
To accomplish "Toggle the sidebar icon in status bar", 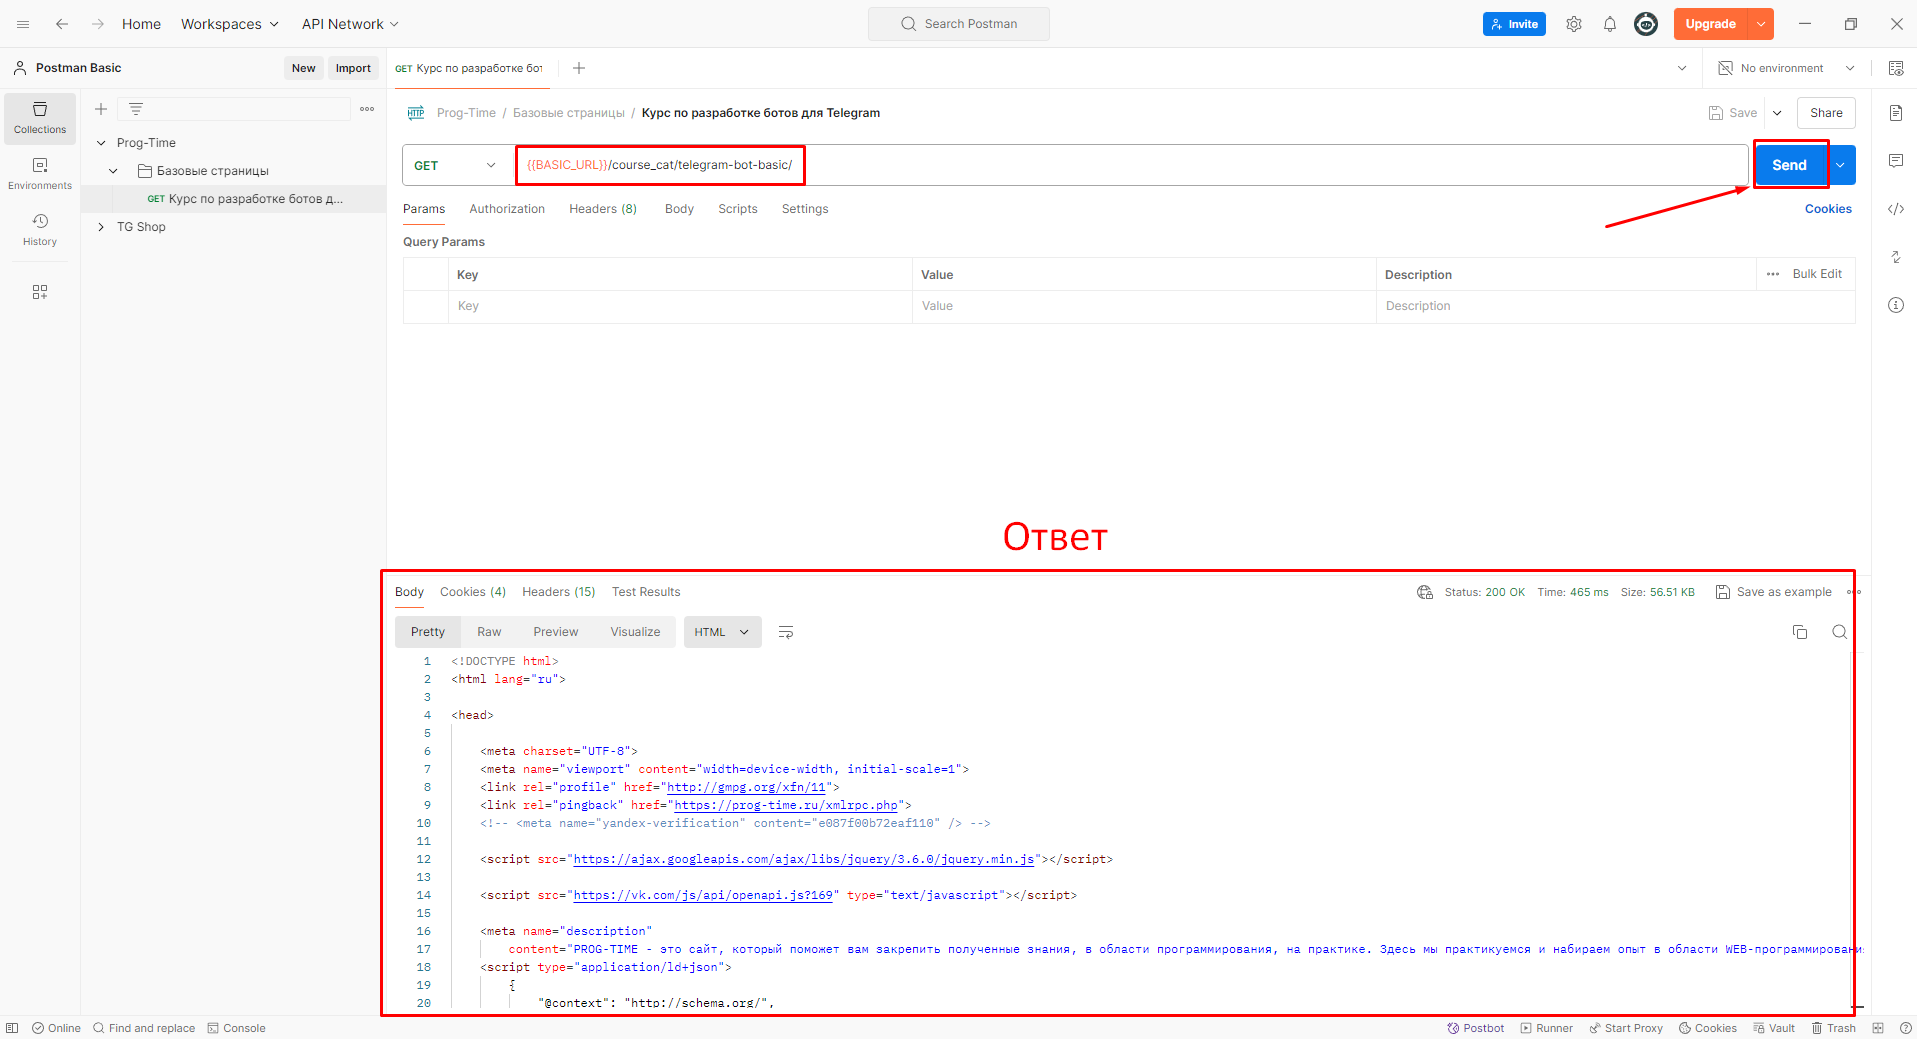I will click(x=12, y=1028).
